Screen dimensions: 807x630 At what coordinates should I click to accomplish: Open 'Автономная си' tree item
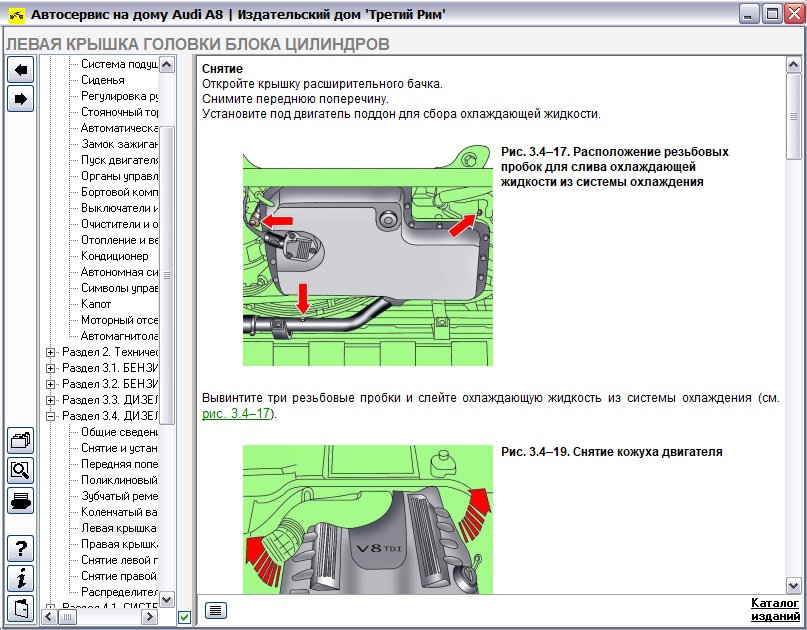[119, 272]
